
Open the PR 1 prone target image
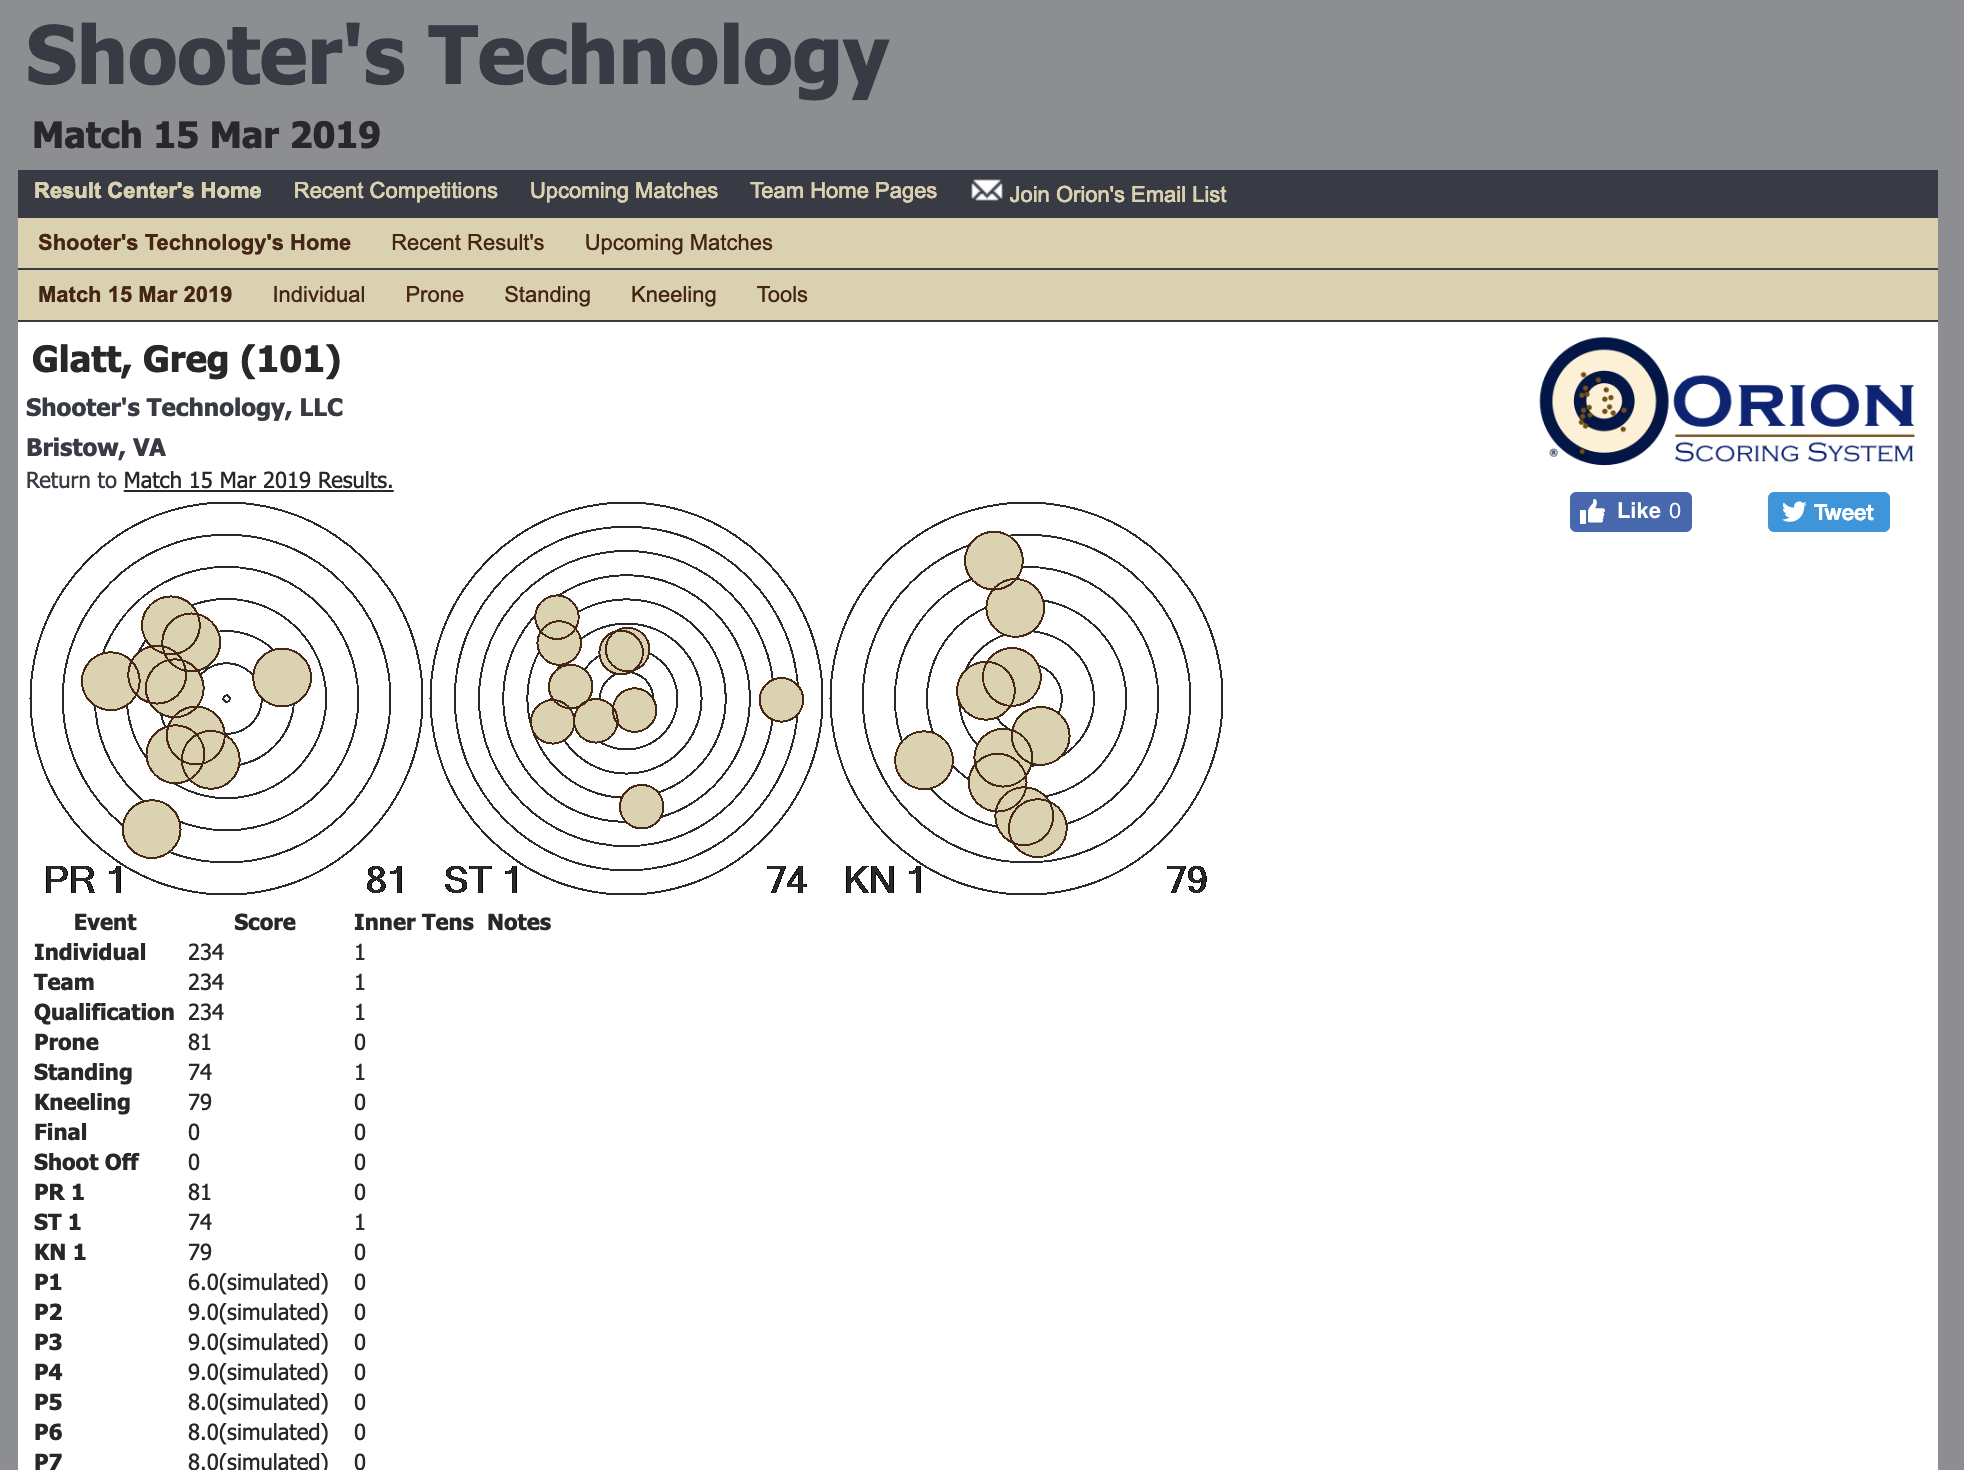[x=227, y=698]
